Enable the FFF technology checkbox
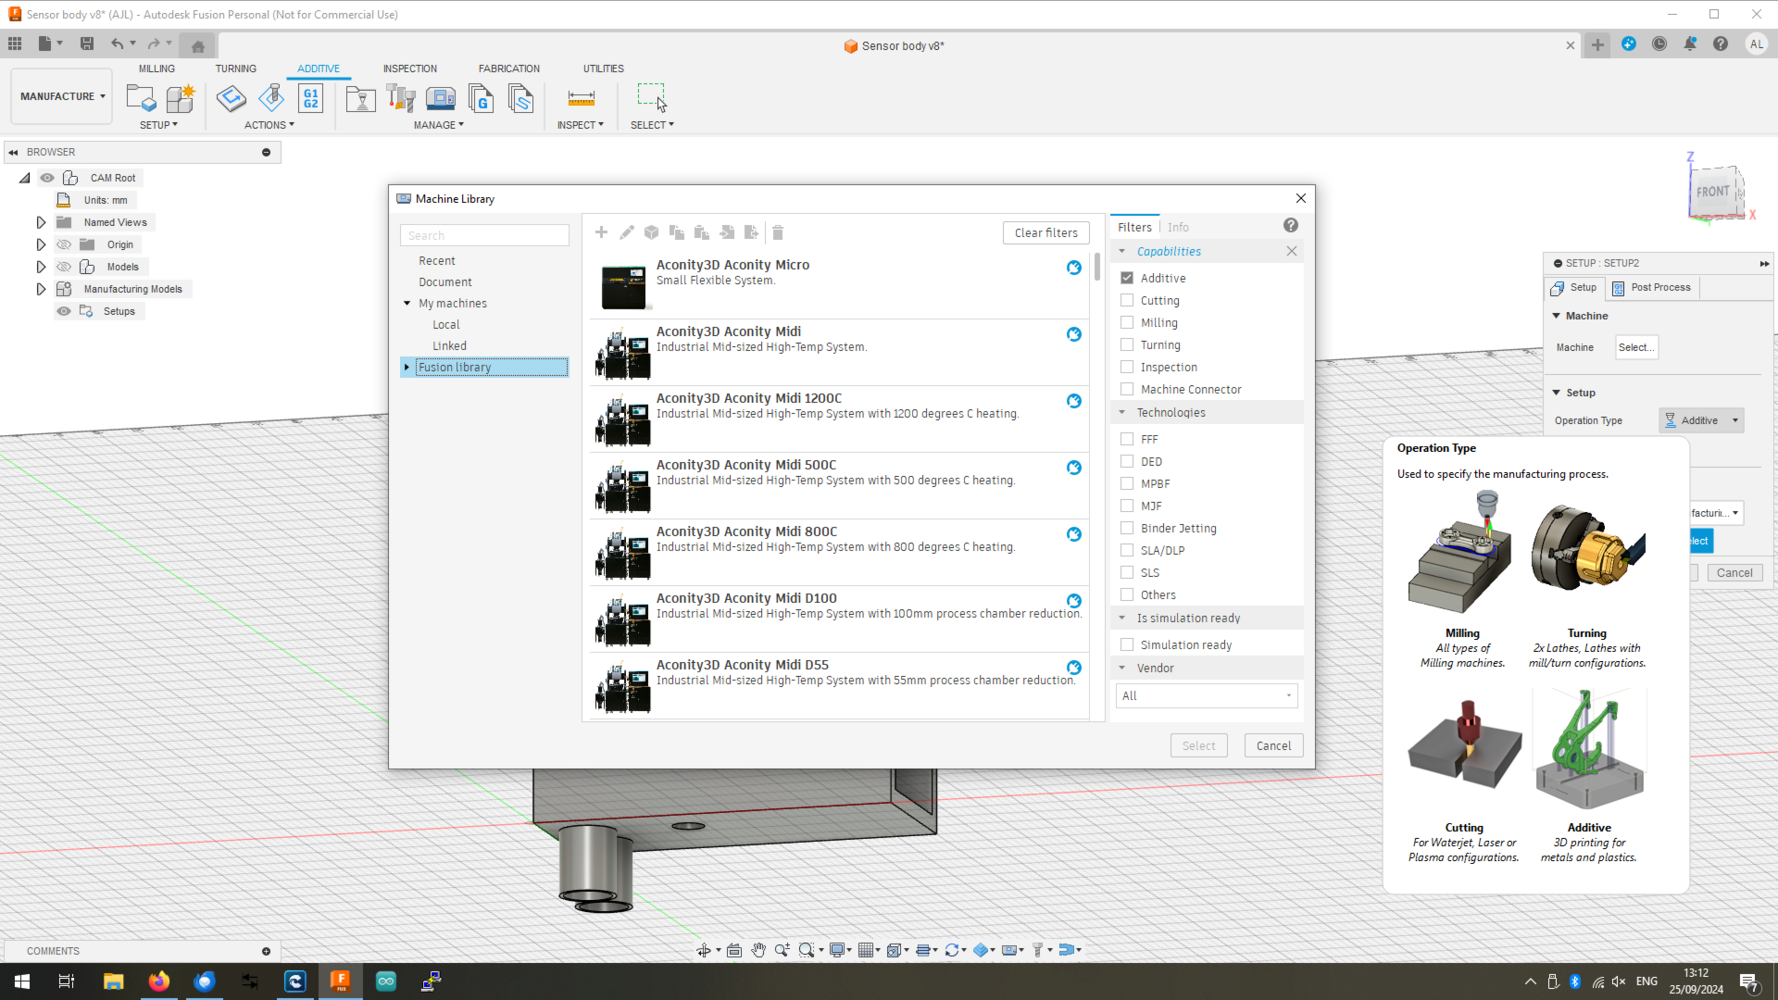The image size is (1778, 1000). tap(1127, 439)
